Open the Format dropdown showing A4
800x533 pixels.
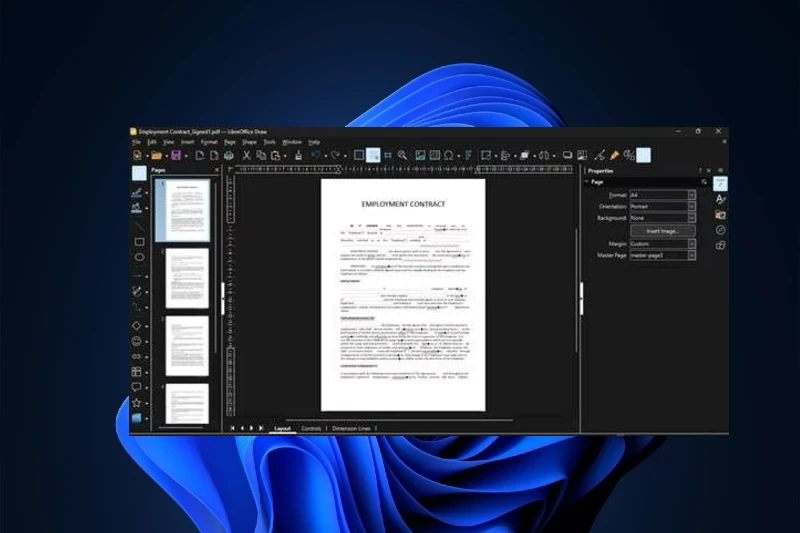coord(662,195)
